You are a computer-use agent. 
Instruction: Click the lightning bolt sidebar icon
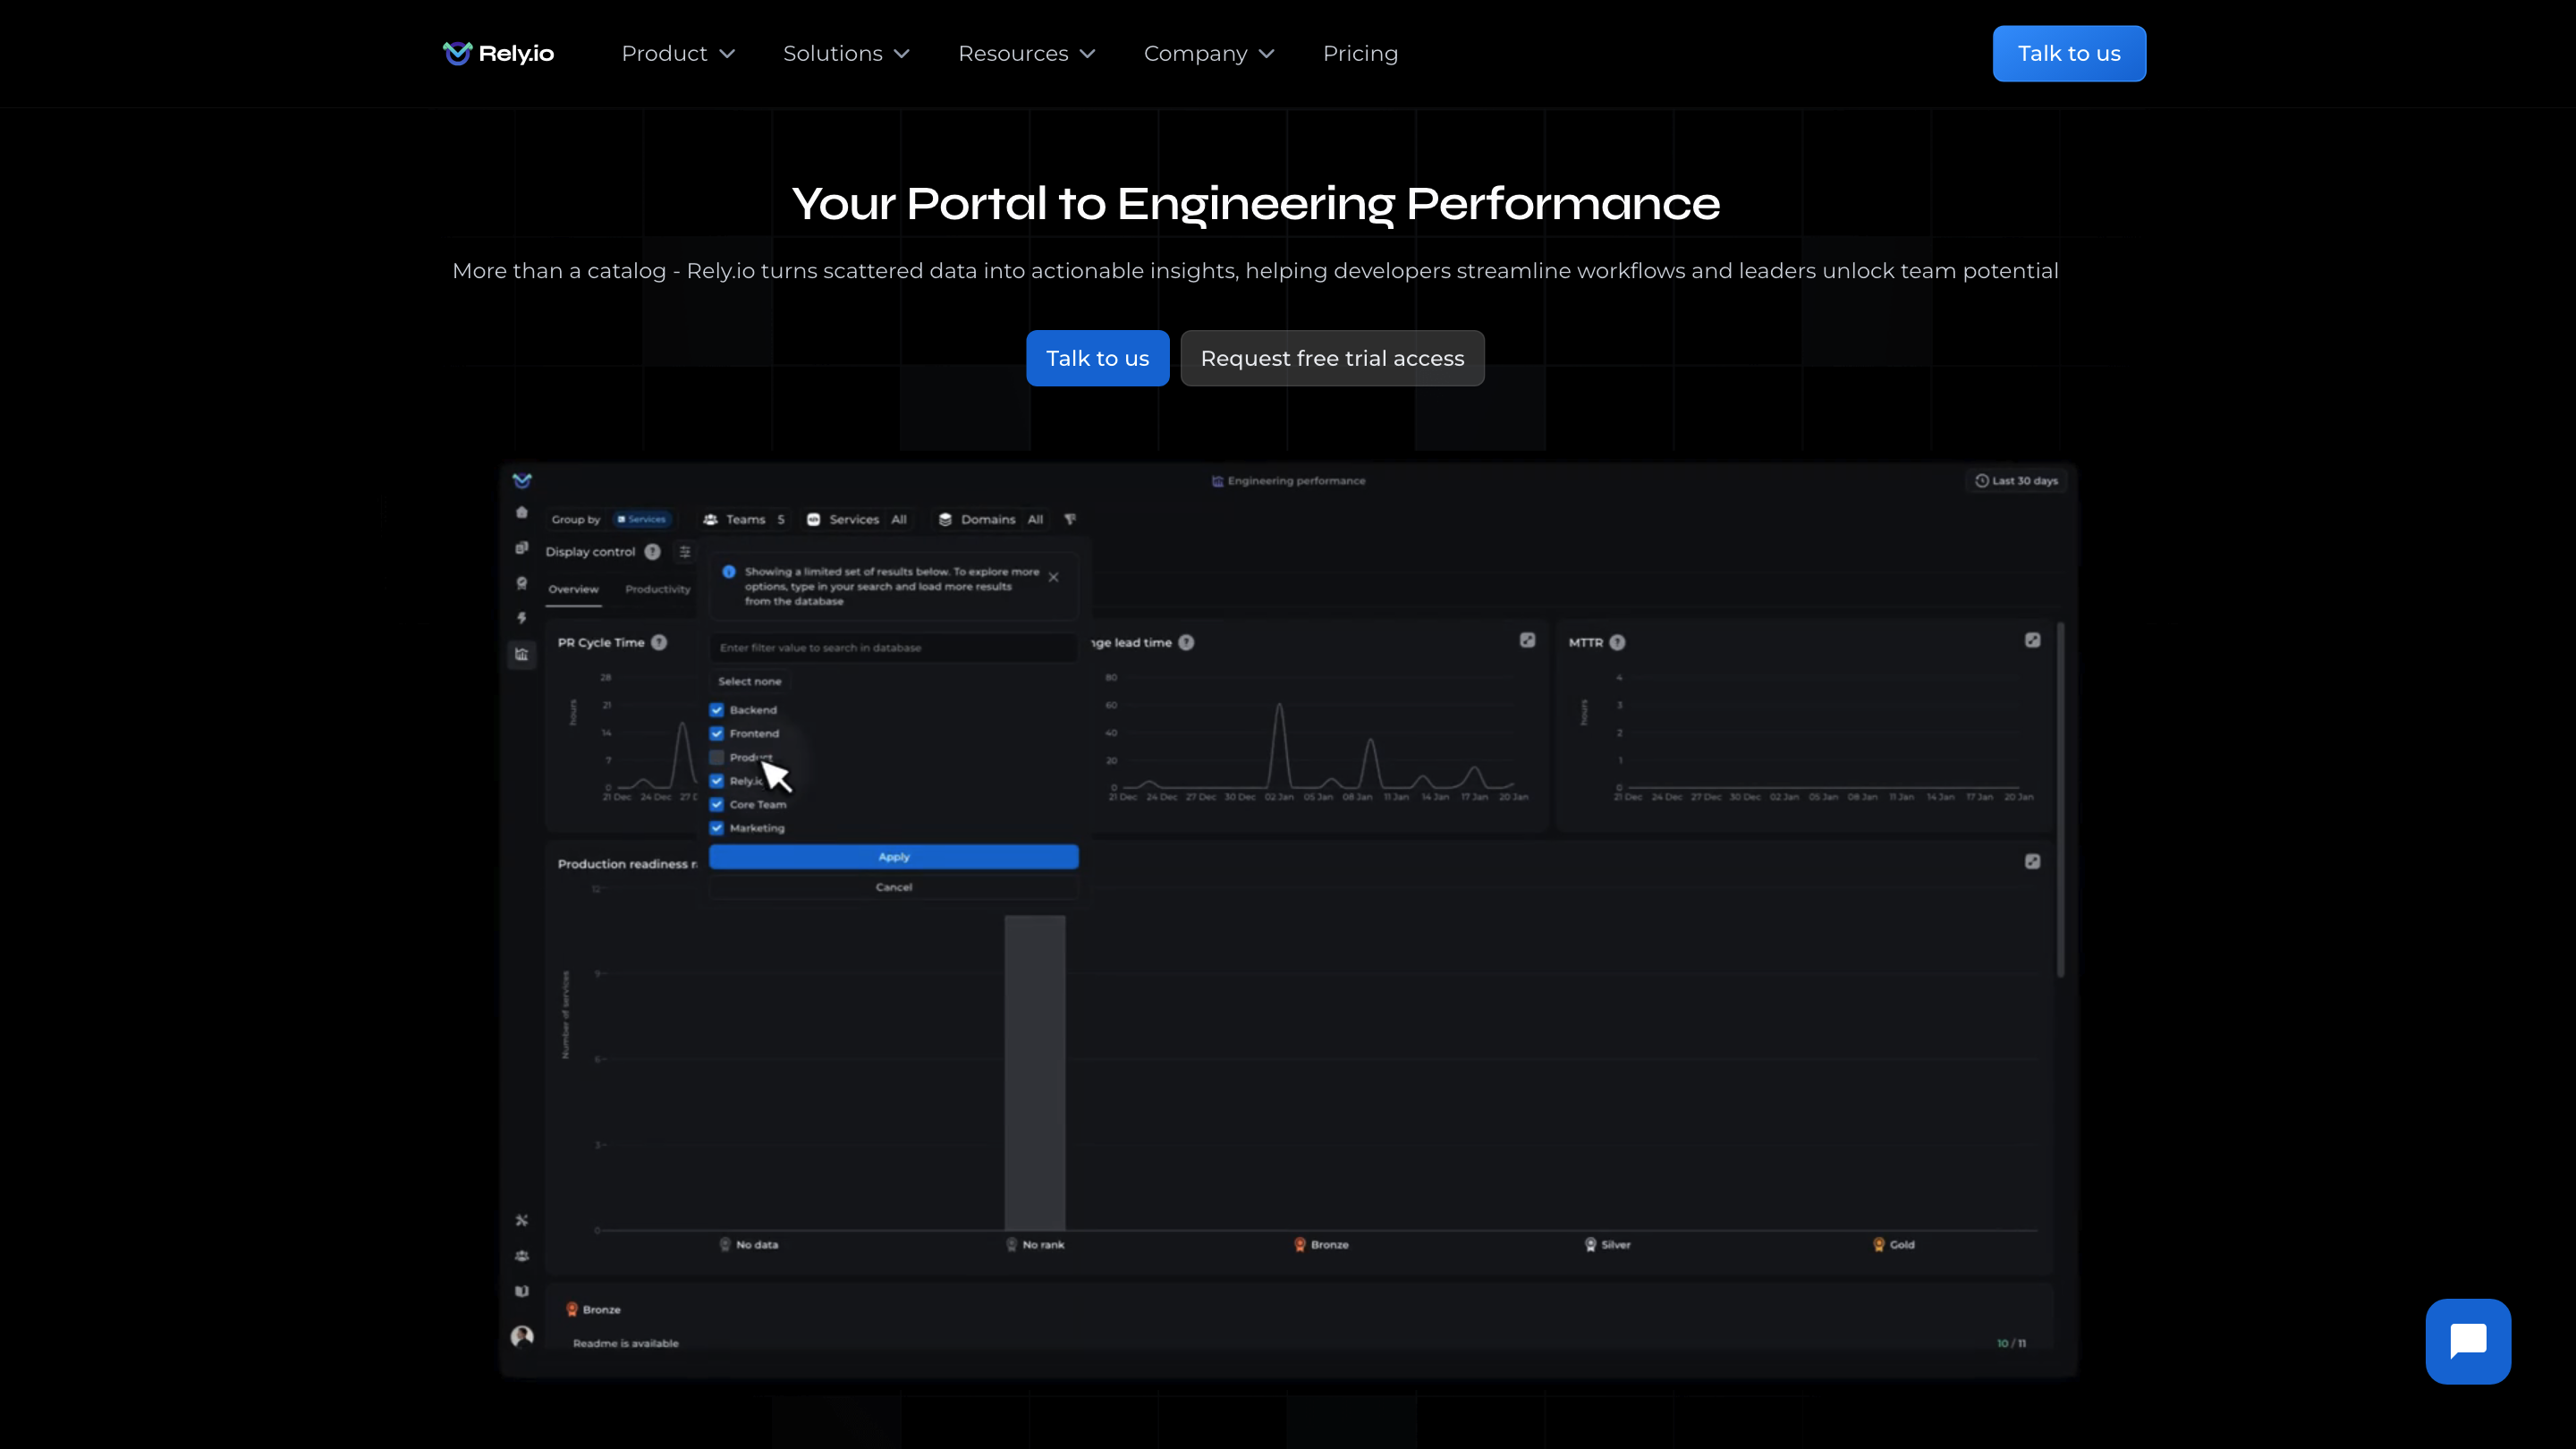[x=522, y=618]
